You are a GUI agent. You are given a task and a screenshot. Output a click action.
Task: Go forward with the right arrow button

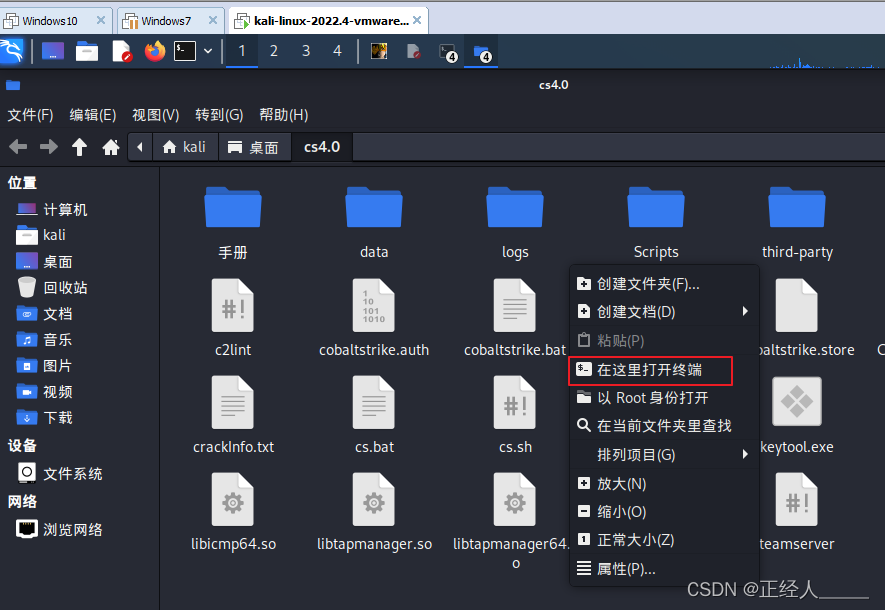(x=49, y=147)
